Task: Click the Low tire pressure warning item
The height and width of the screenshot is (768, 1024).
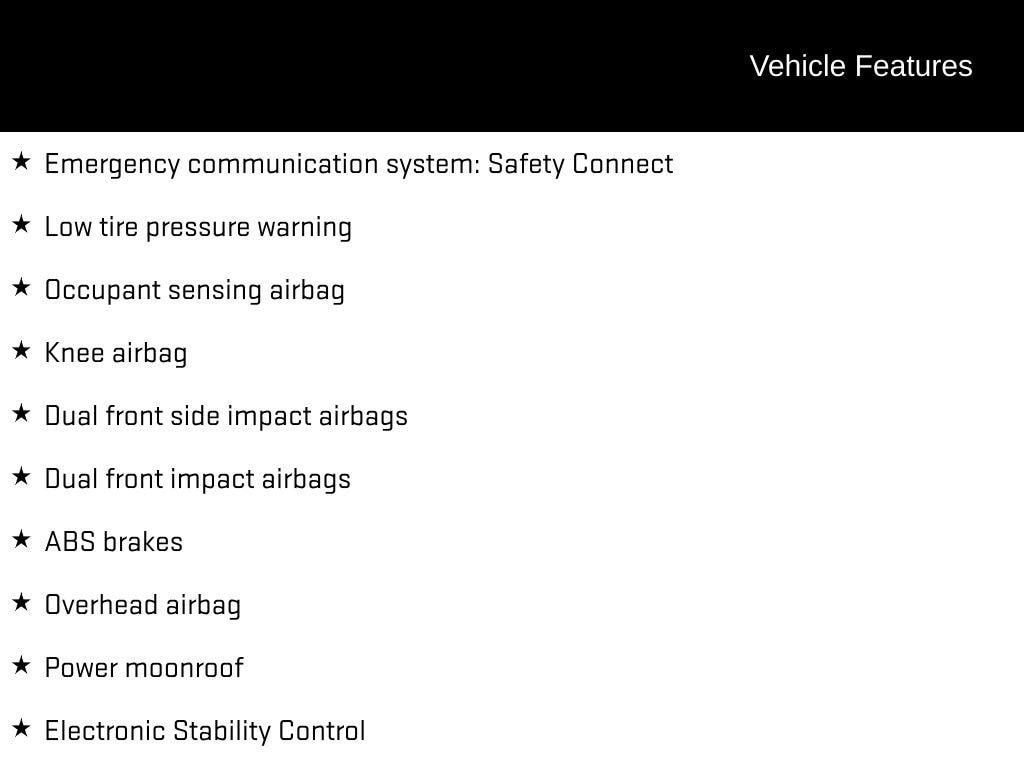Action: tap(198, 227)
